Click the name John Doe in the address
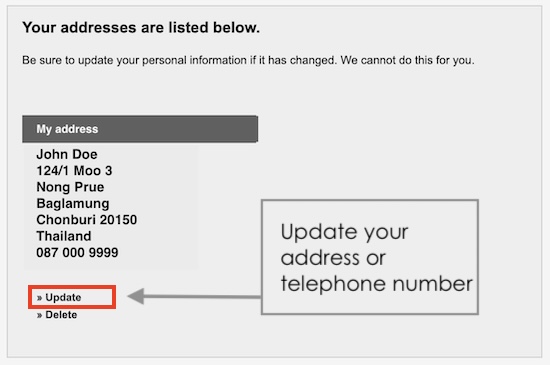550x365 pixels. coord(67,154)
